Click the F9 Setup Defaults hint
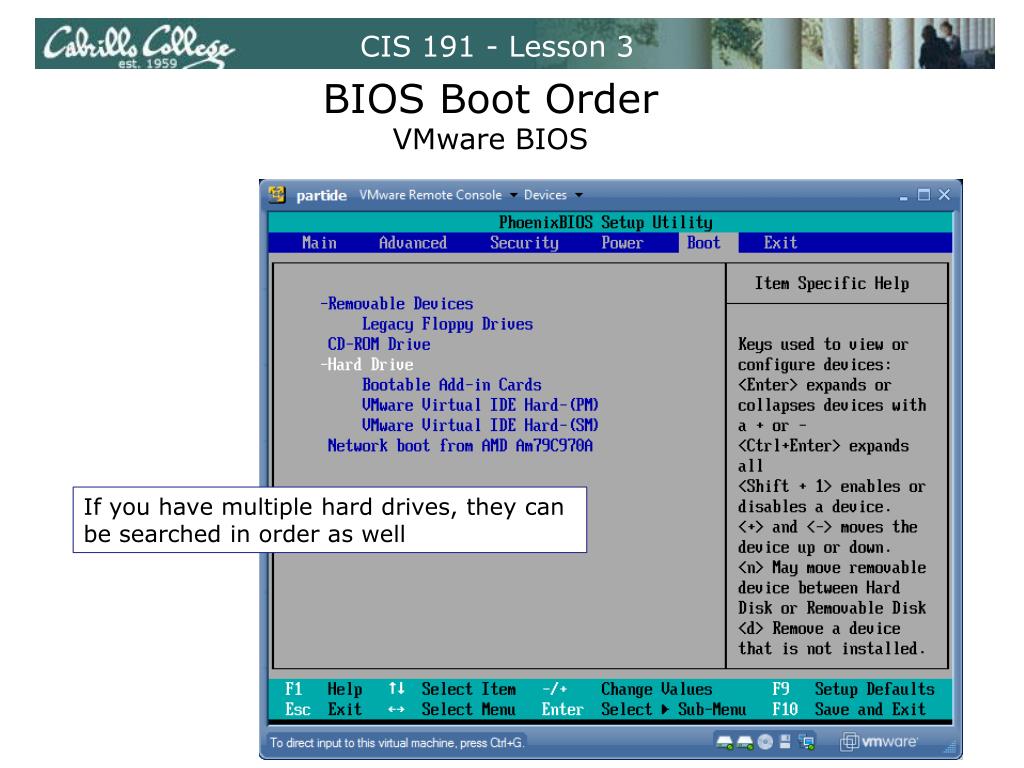Viewport: 1024px width, 768px height. [853, 689]
